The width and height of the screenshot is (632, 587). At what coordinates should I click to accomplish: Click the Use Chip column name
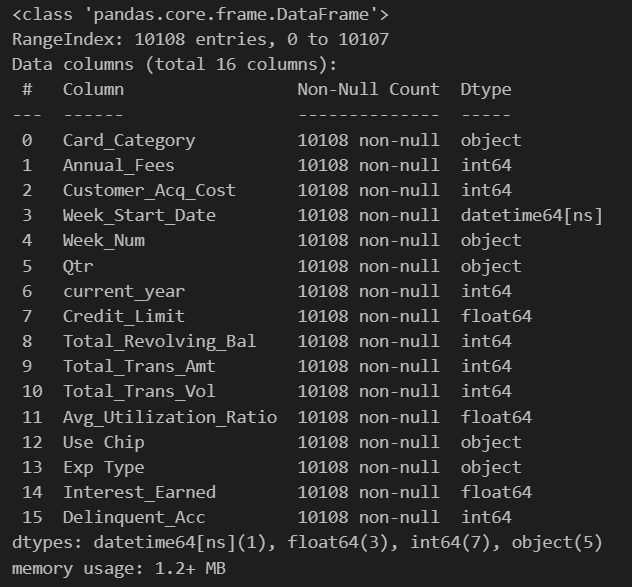click(x=104, y=442)
